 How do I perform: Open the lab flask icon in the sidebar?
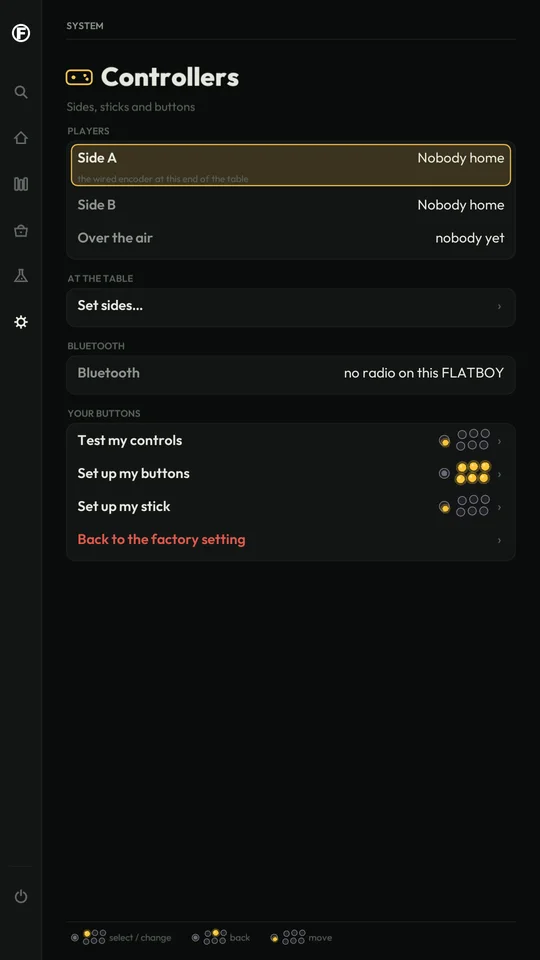21,276
